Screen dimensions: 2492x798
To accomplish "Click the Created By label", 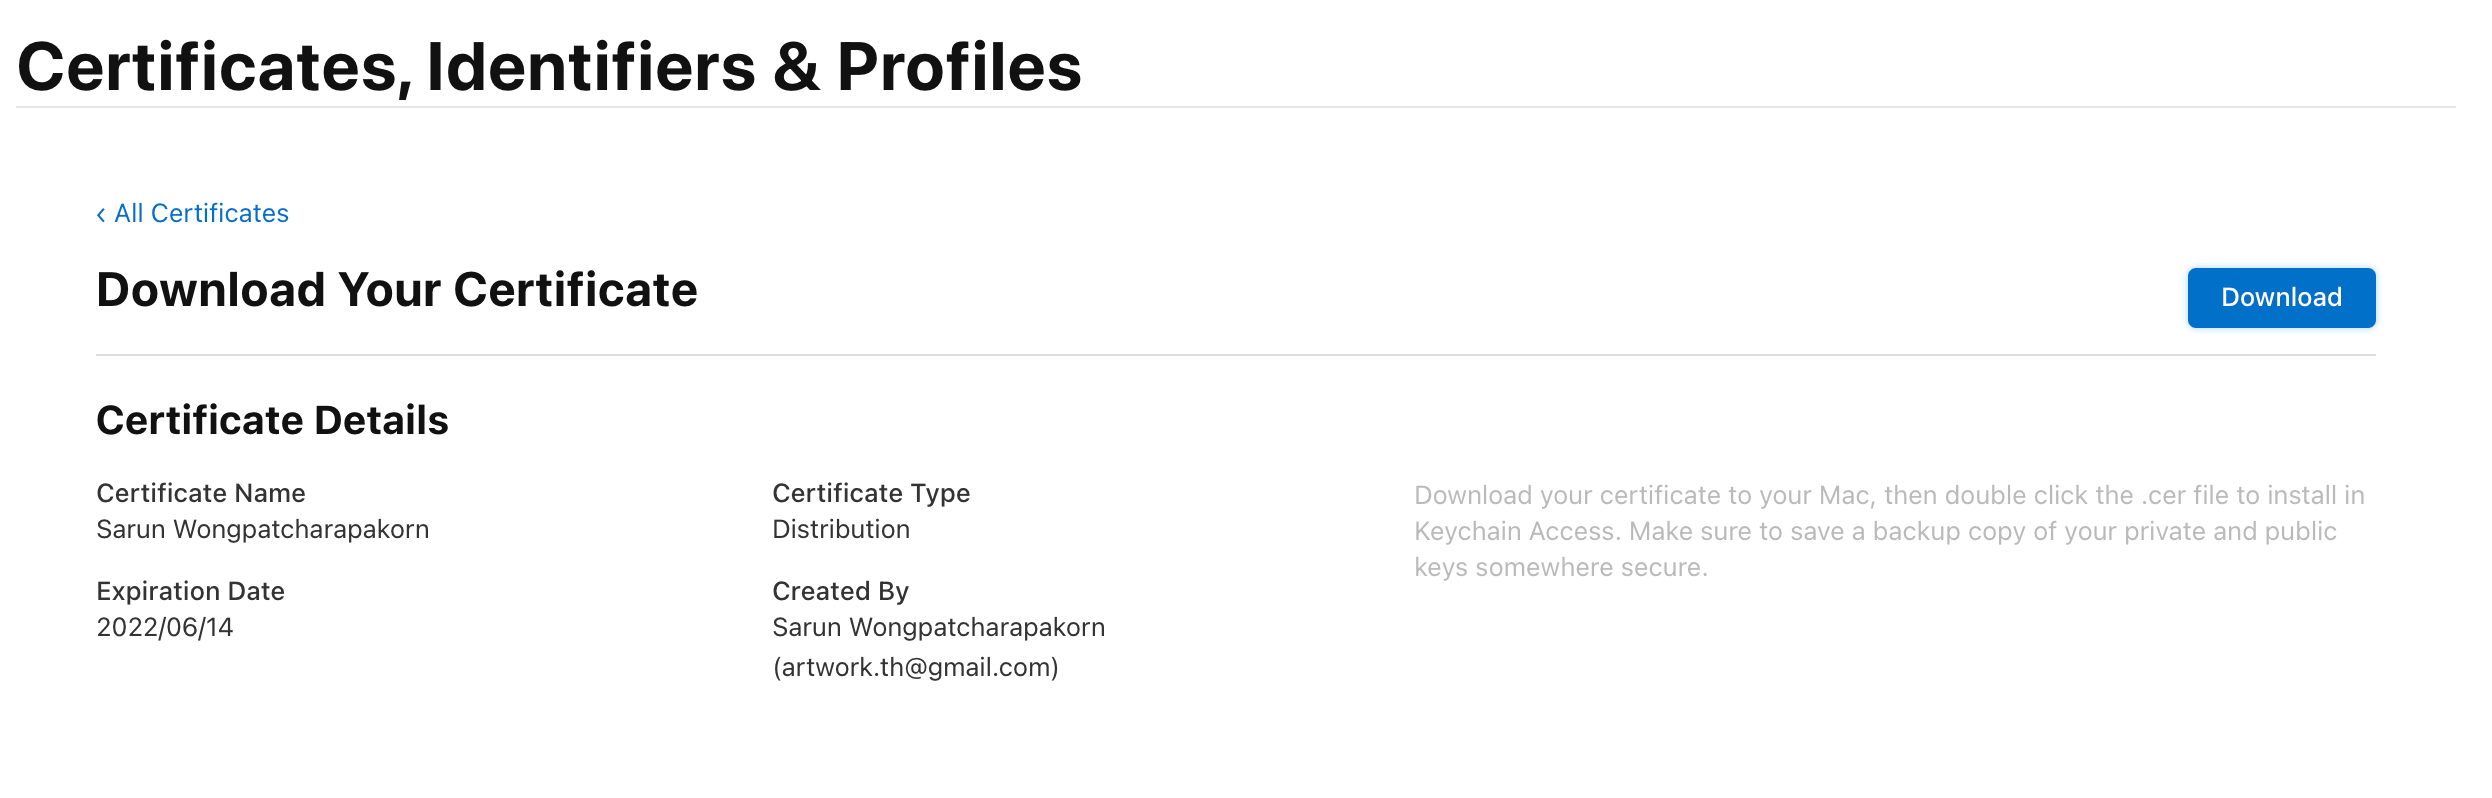I will 840,591.
